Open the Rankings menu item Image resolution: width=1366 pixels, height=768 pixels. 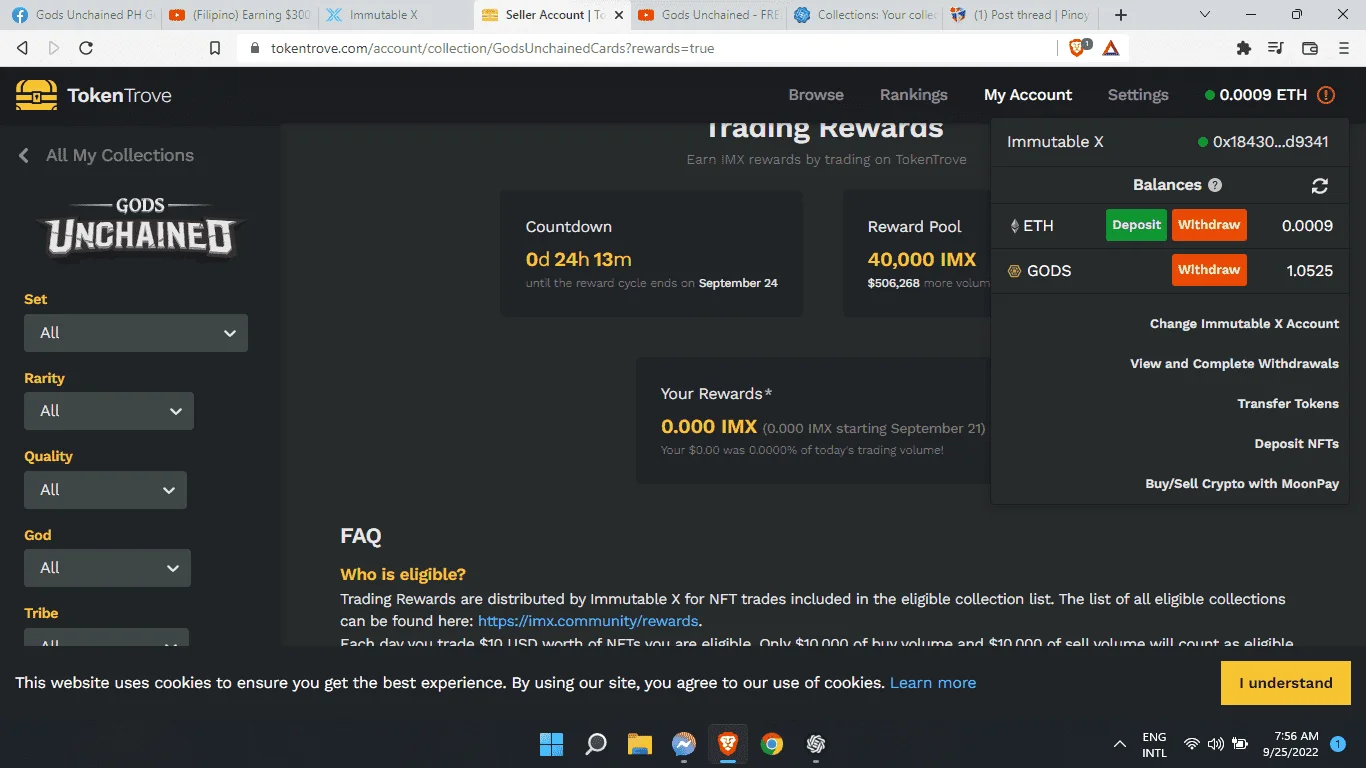click(x=914, y=95)
